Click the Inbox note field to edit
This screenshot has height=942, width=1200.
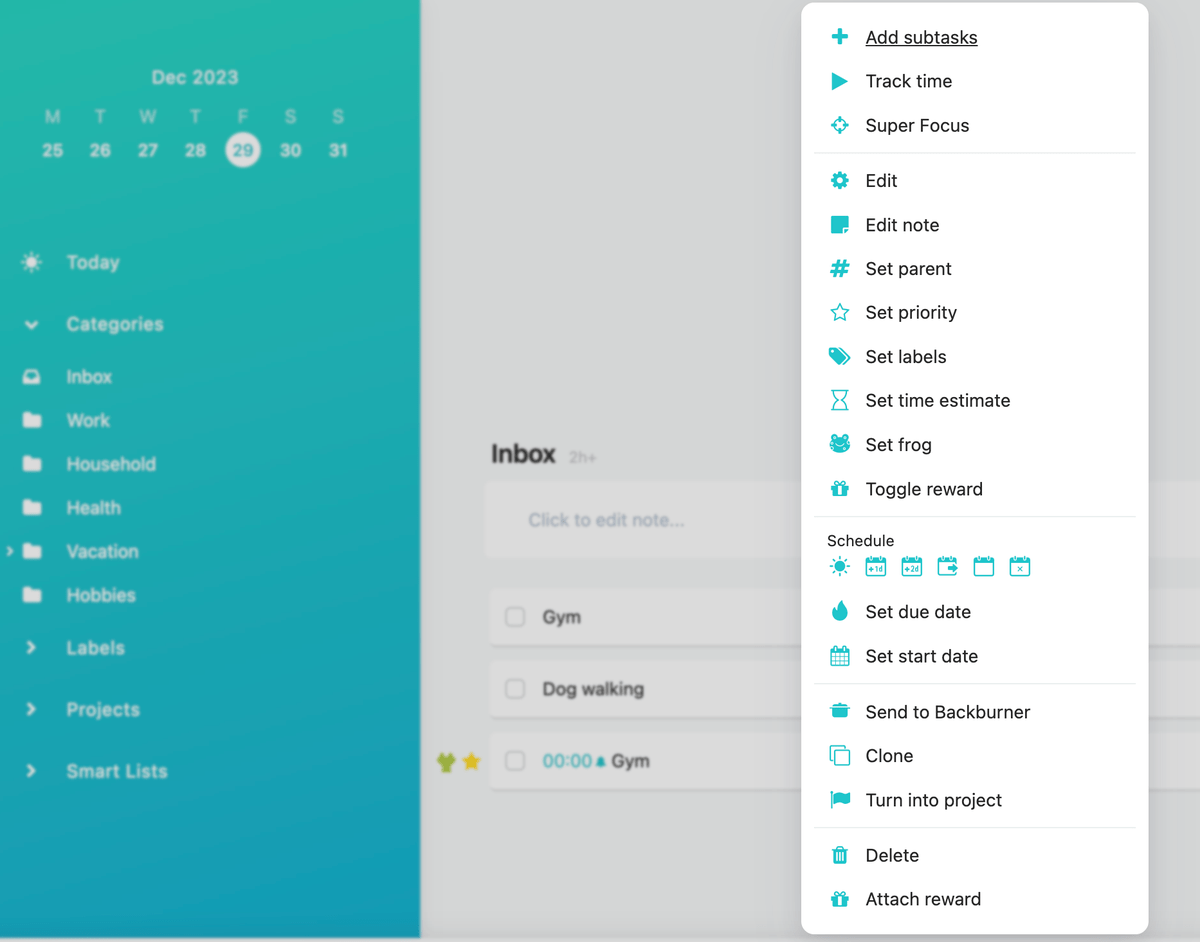pyautogui.click(x=606, y=520)
